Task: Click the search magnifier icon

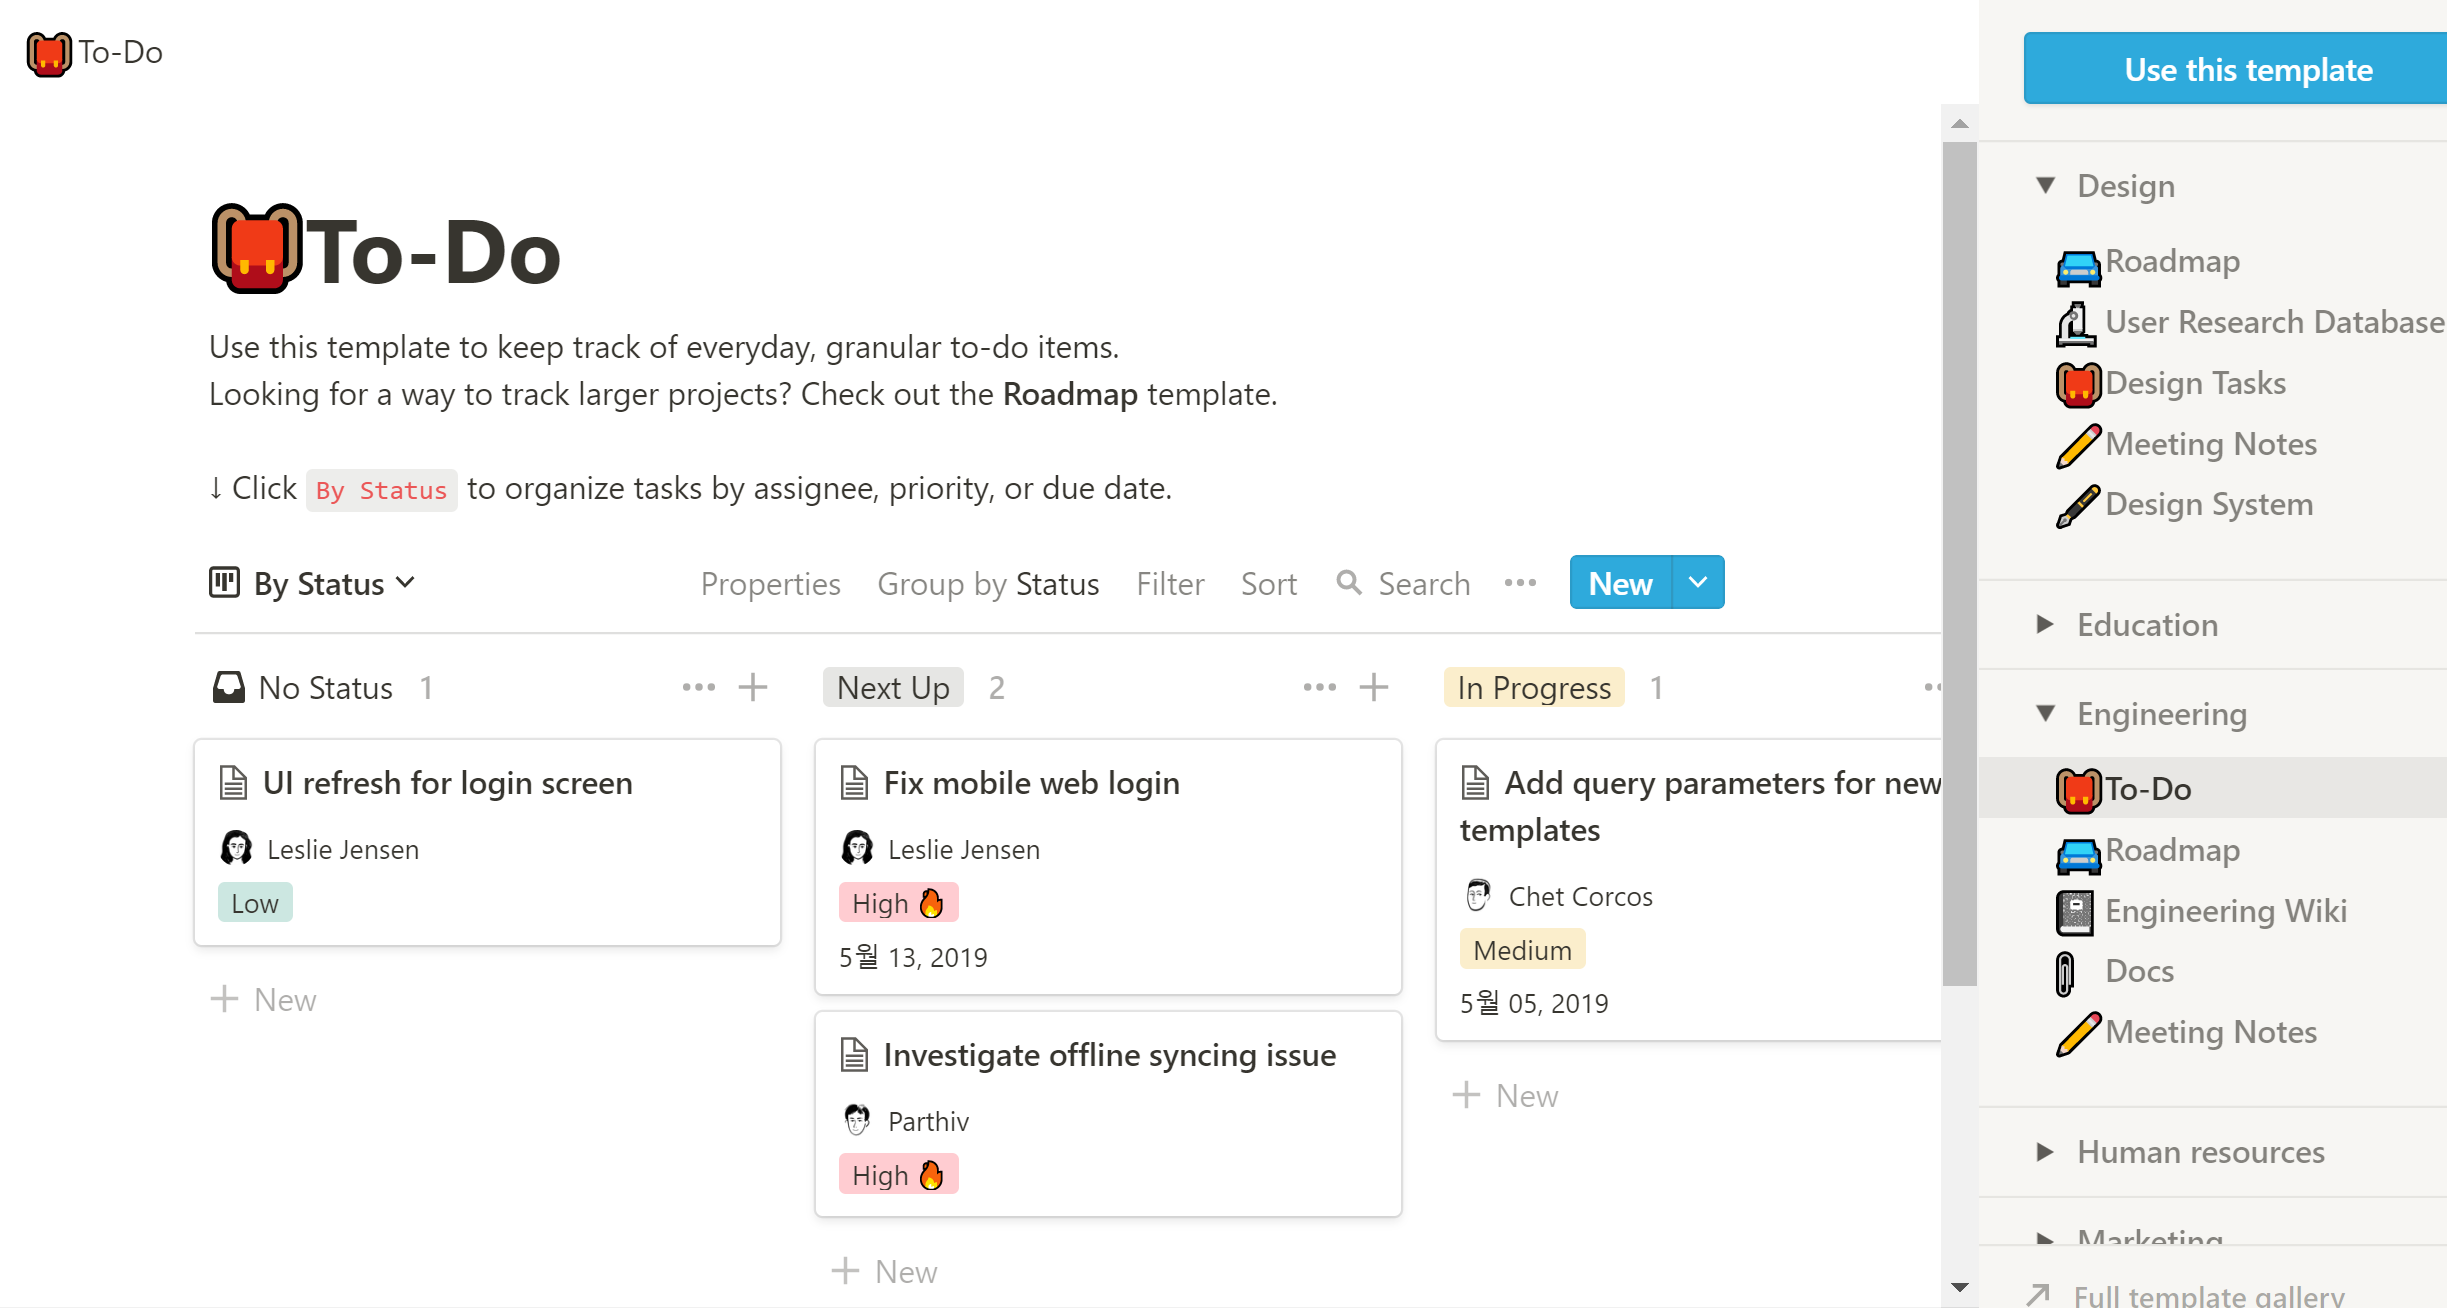Action: click(1349, 582)
